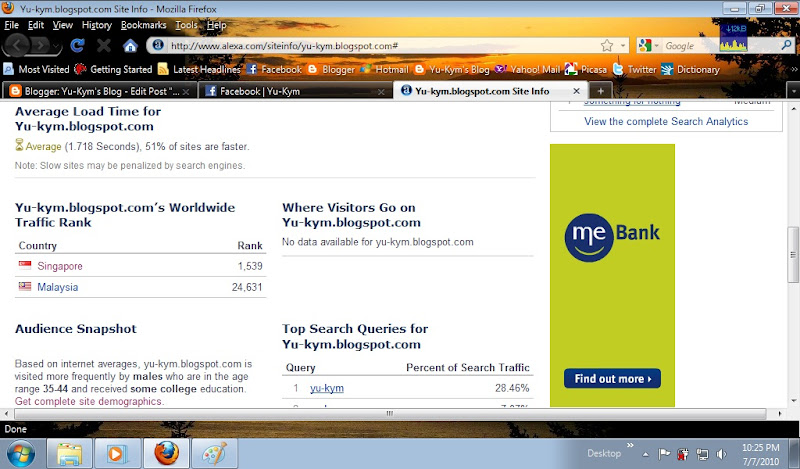Click vertical scrollbar down arrow
800x469 pixels.
(793, 401)
